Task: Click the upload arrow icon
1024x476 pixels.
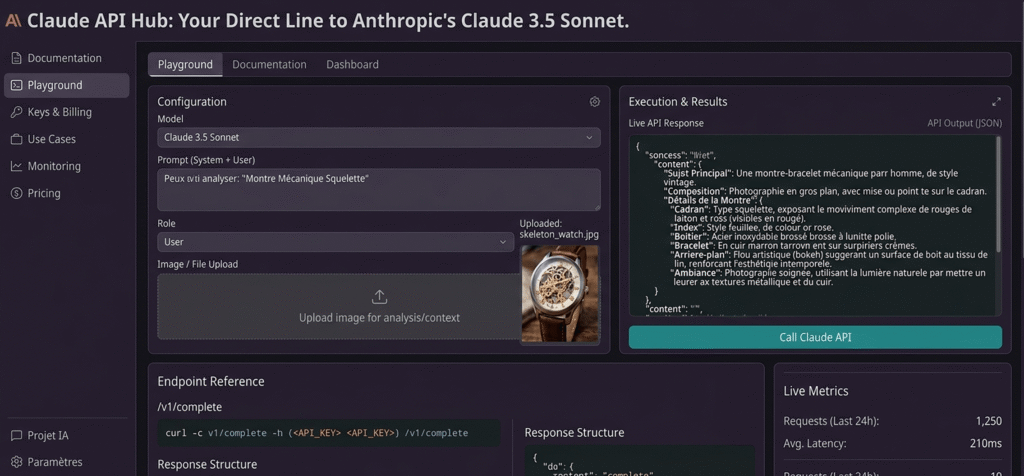Action: (379, 297)
